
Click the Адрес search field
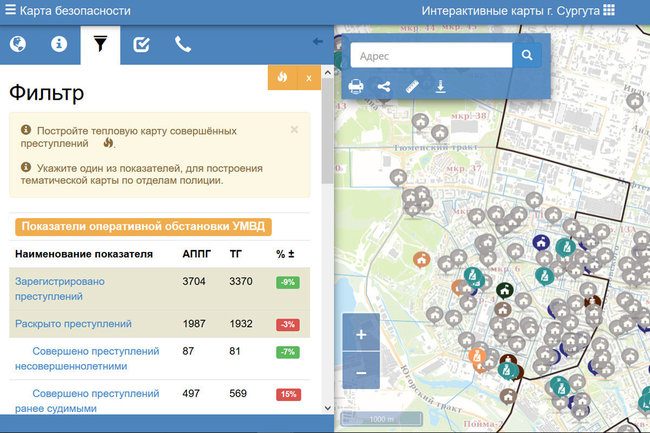430,56
